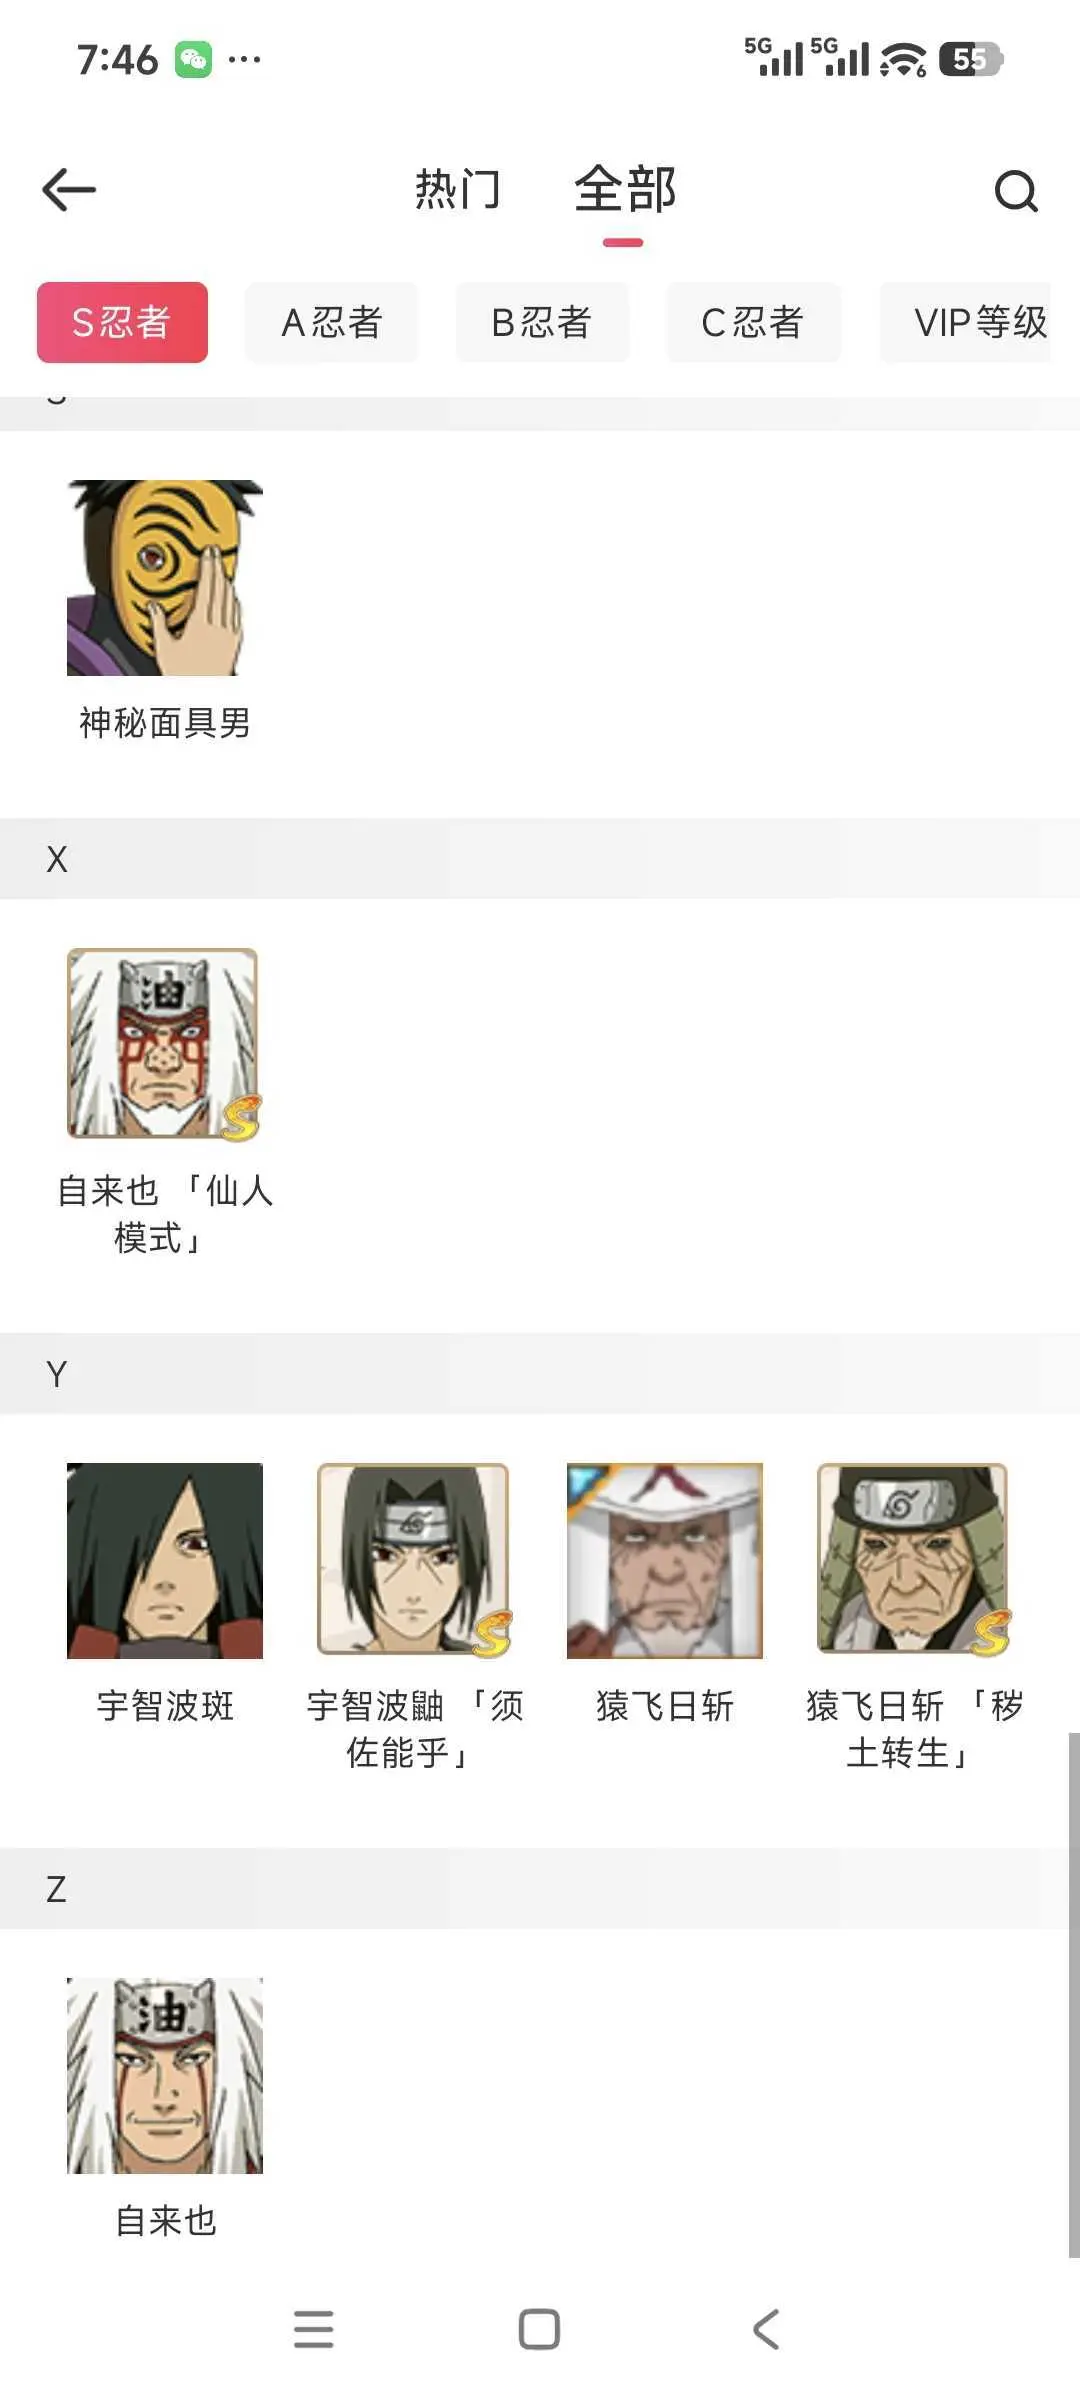The height and width of the screenshot is (2400, 1080).
Task: Pick the 猿飞日斩 Hokage hat portrait
Action: point(665,1561)
